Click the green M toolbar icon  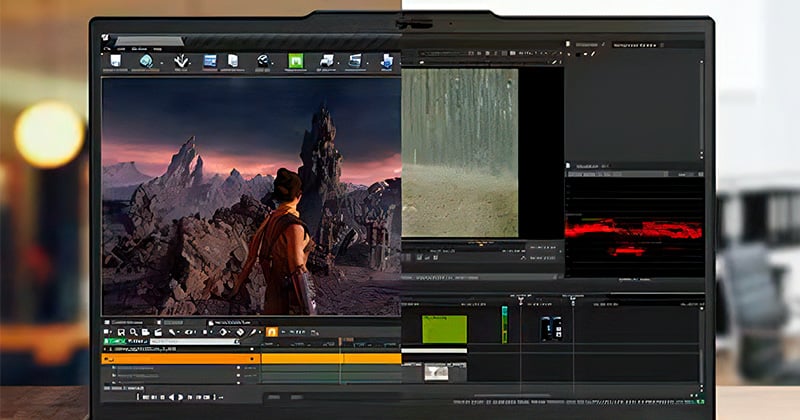[295, 62]
